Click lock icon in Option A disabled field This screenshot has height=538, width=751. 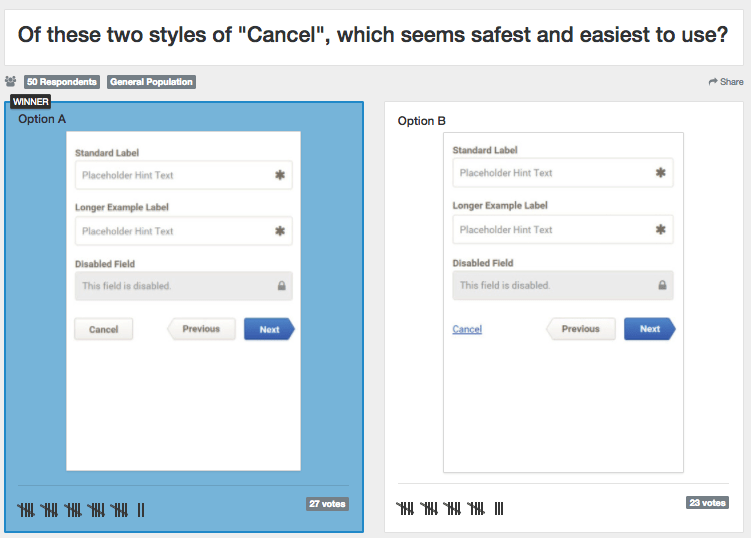[282, 286]
